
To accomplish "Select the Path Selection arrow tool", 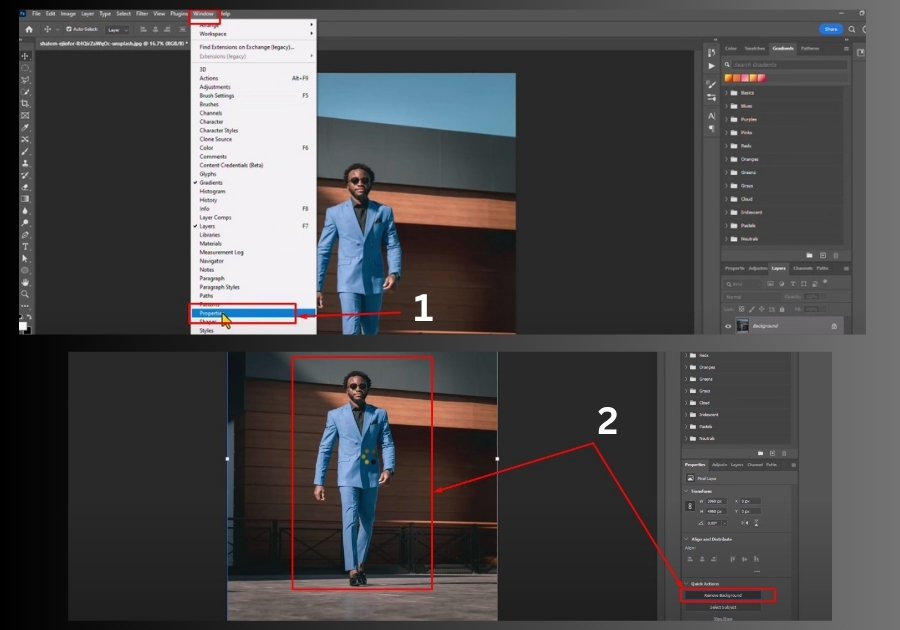I will [25, 259].
